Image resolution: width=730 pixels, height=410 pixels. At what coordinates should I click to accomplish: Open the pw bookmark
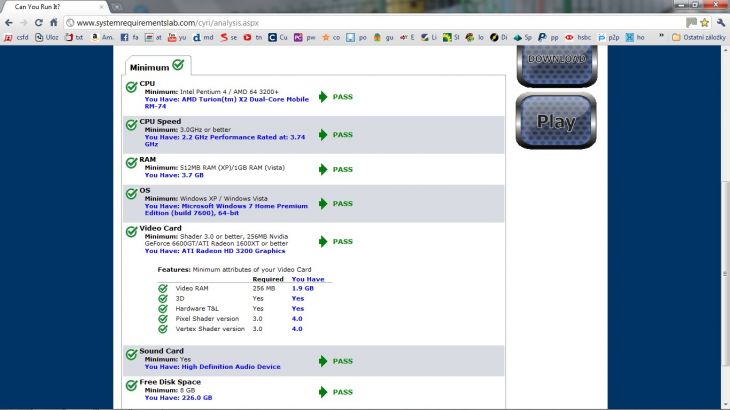[x=304, y=38]
